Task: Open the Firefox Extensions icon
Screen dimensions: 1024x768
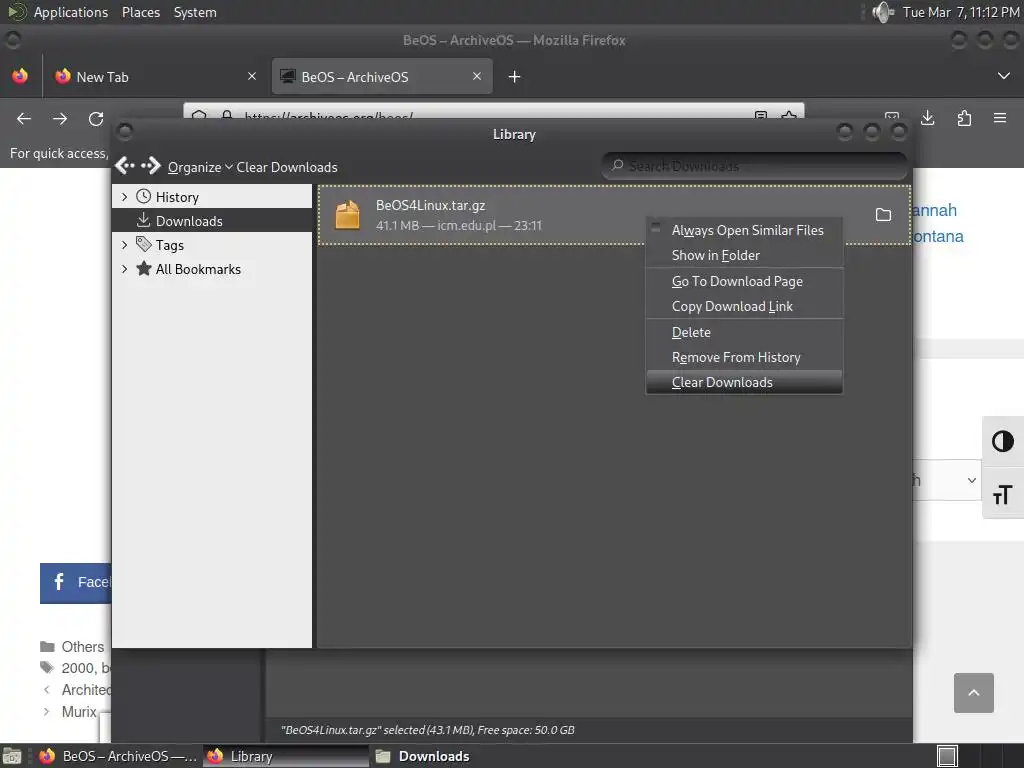Action: 964,118
